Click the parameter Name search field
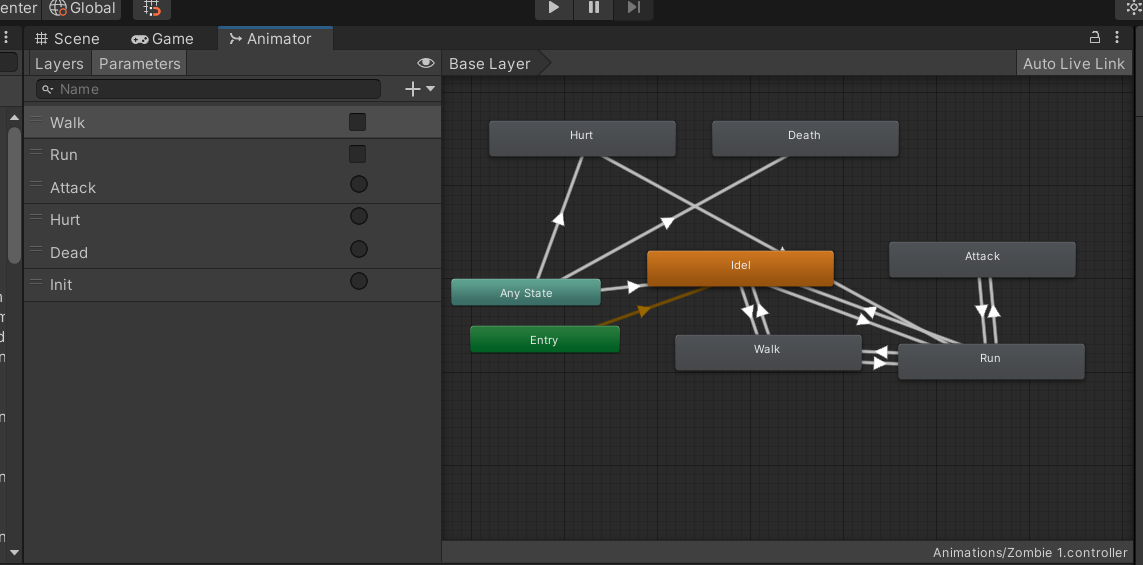1143x565 pixels. pyautogui.click(x=208, y=89)
